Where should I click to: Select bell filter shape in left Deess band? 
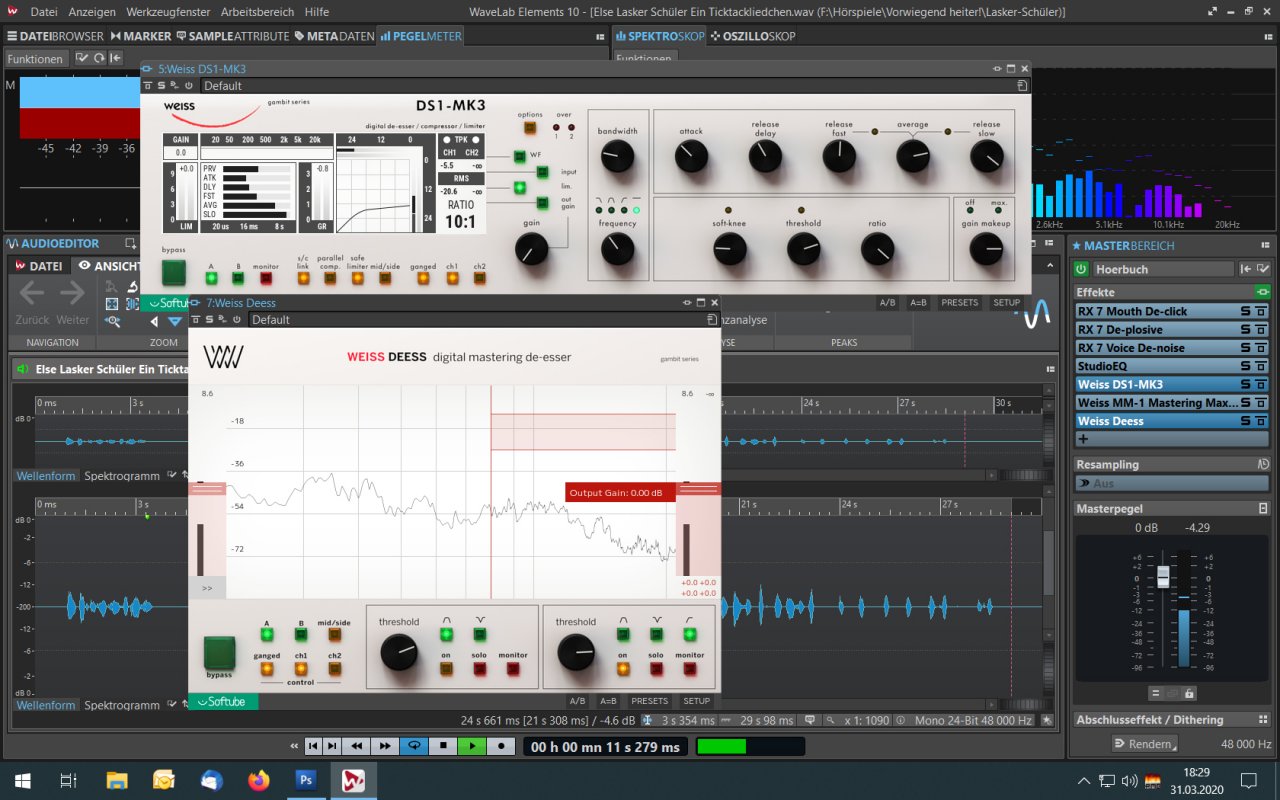[x=446, y=634]
